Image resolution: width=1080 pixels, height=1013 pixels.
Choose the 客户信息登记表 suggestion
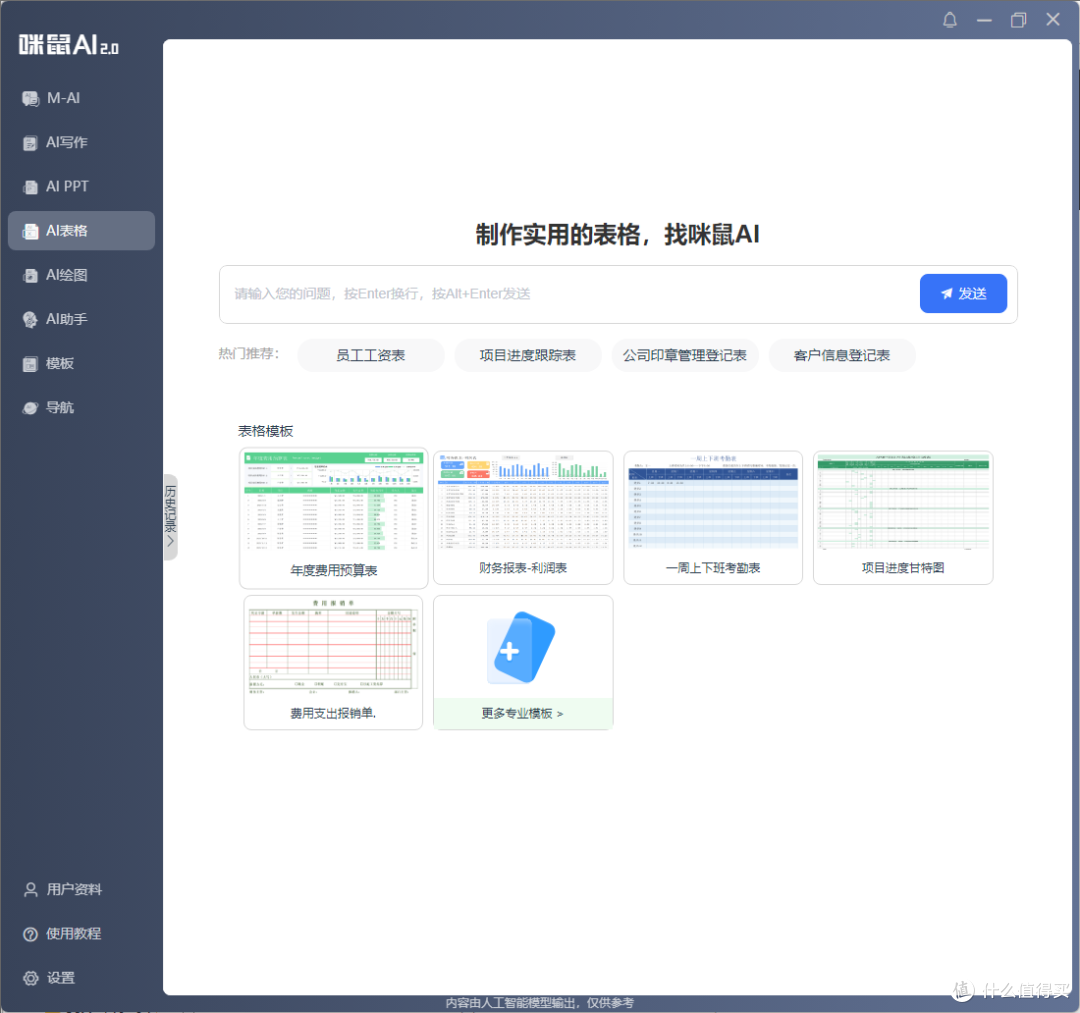[x=842, y=355]
